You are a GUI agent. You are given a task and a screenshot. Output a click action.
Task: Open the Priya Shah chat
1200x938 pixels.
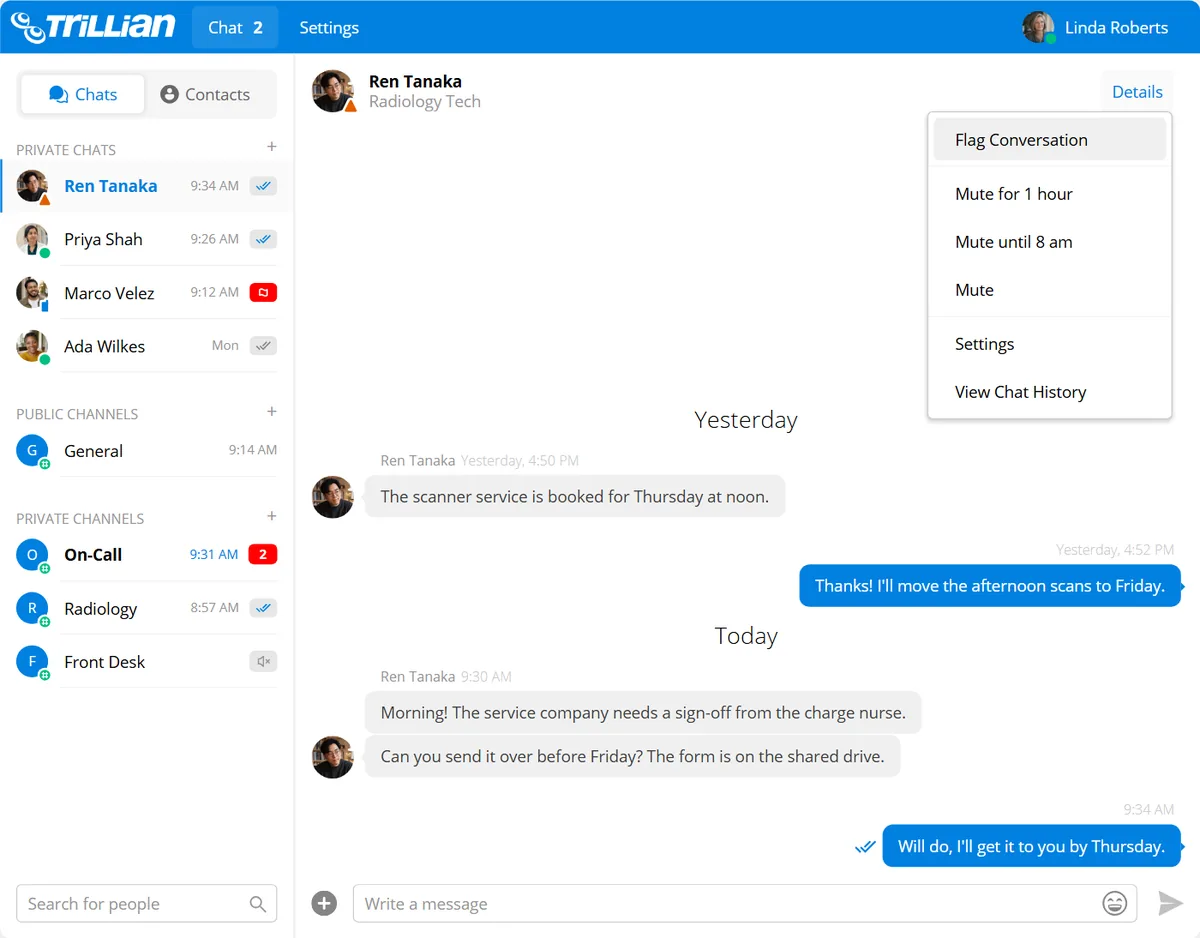147,239
